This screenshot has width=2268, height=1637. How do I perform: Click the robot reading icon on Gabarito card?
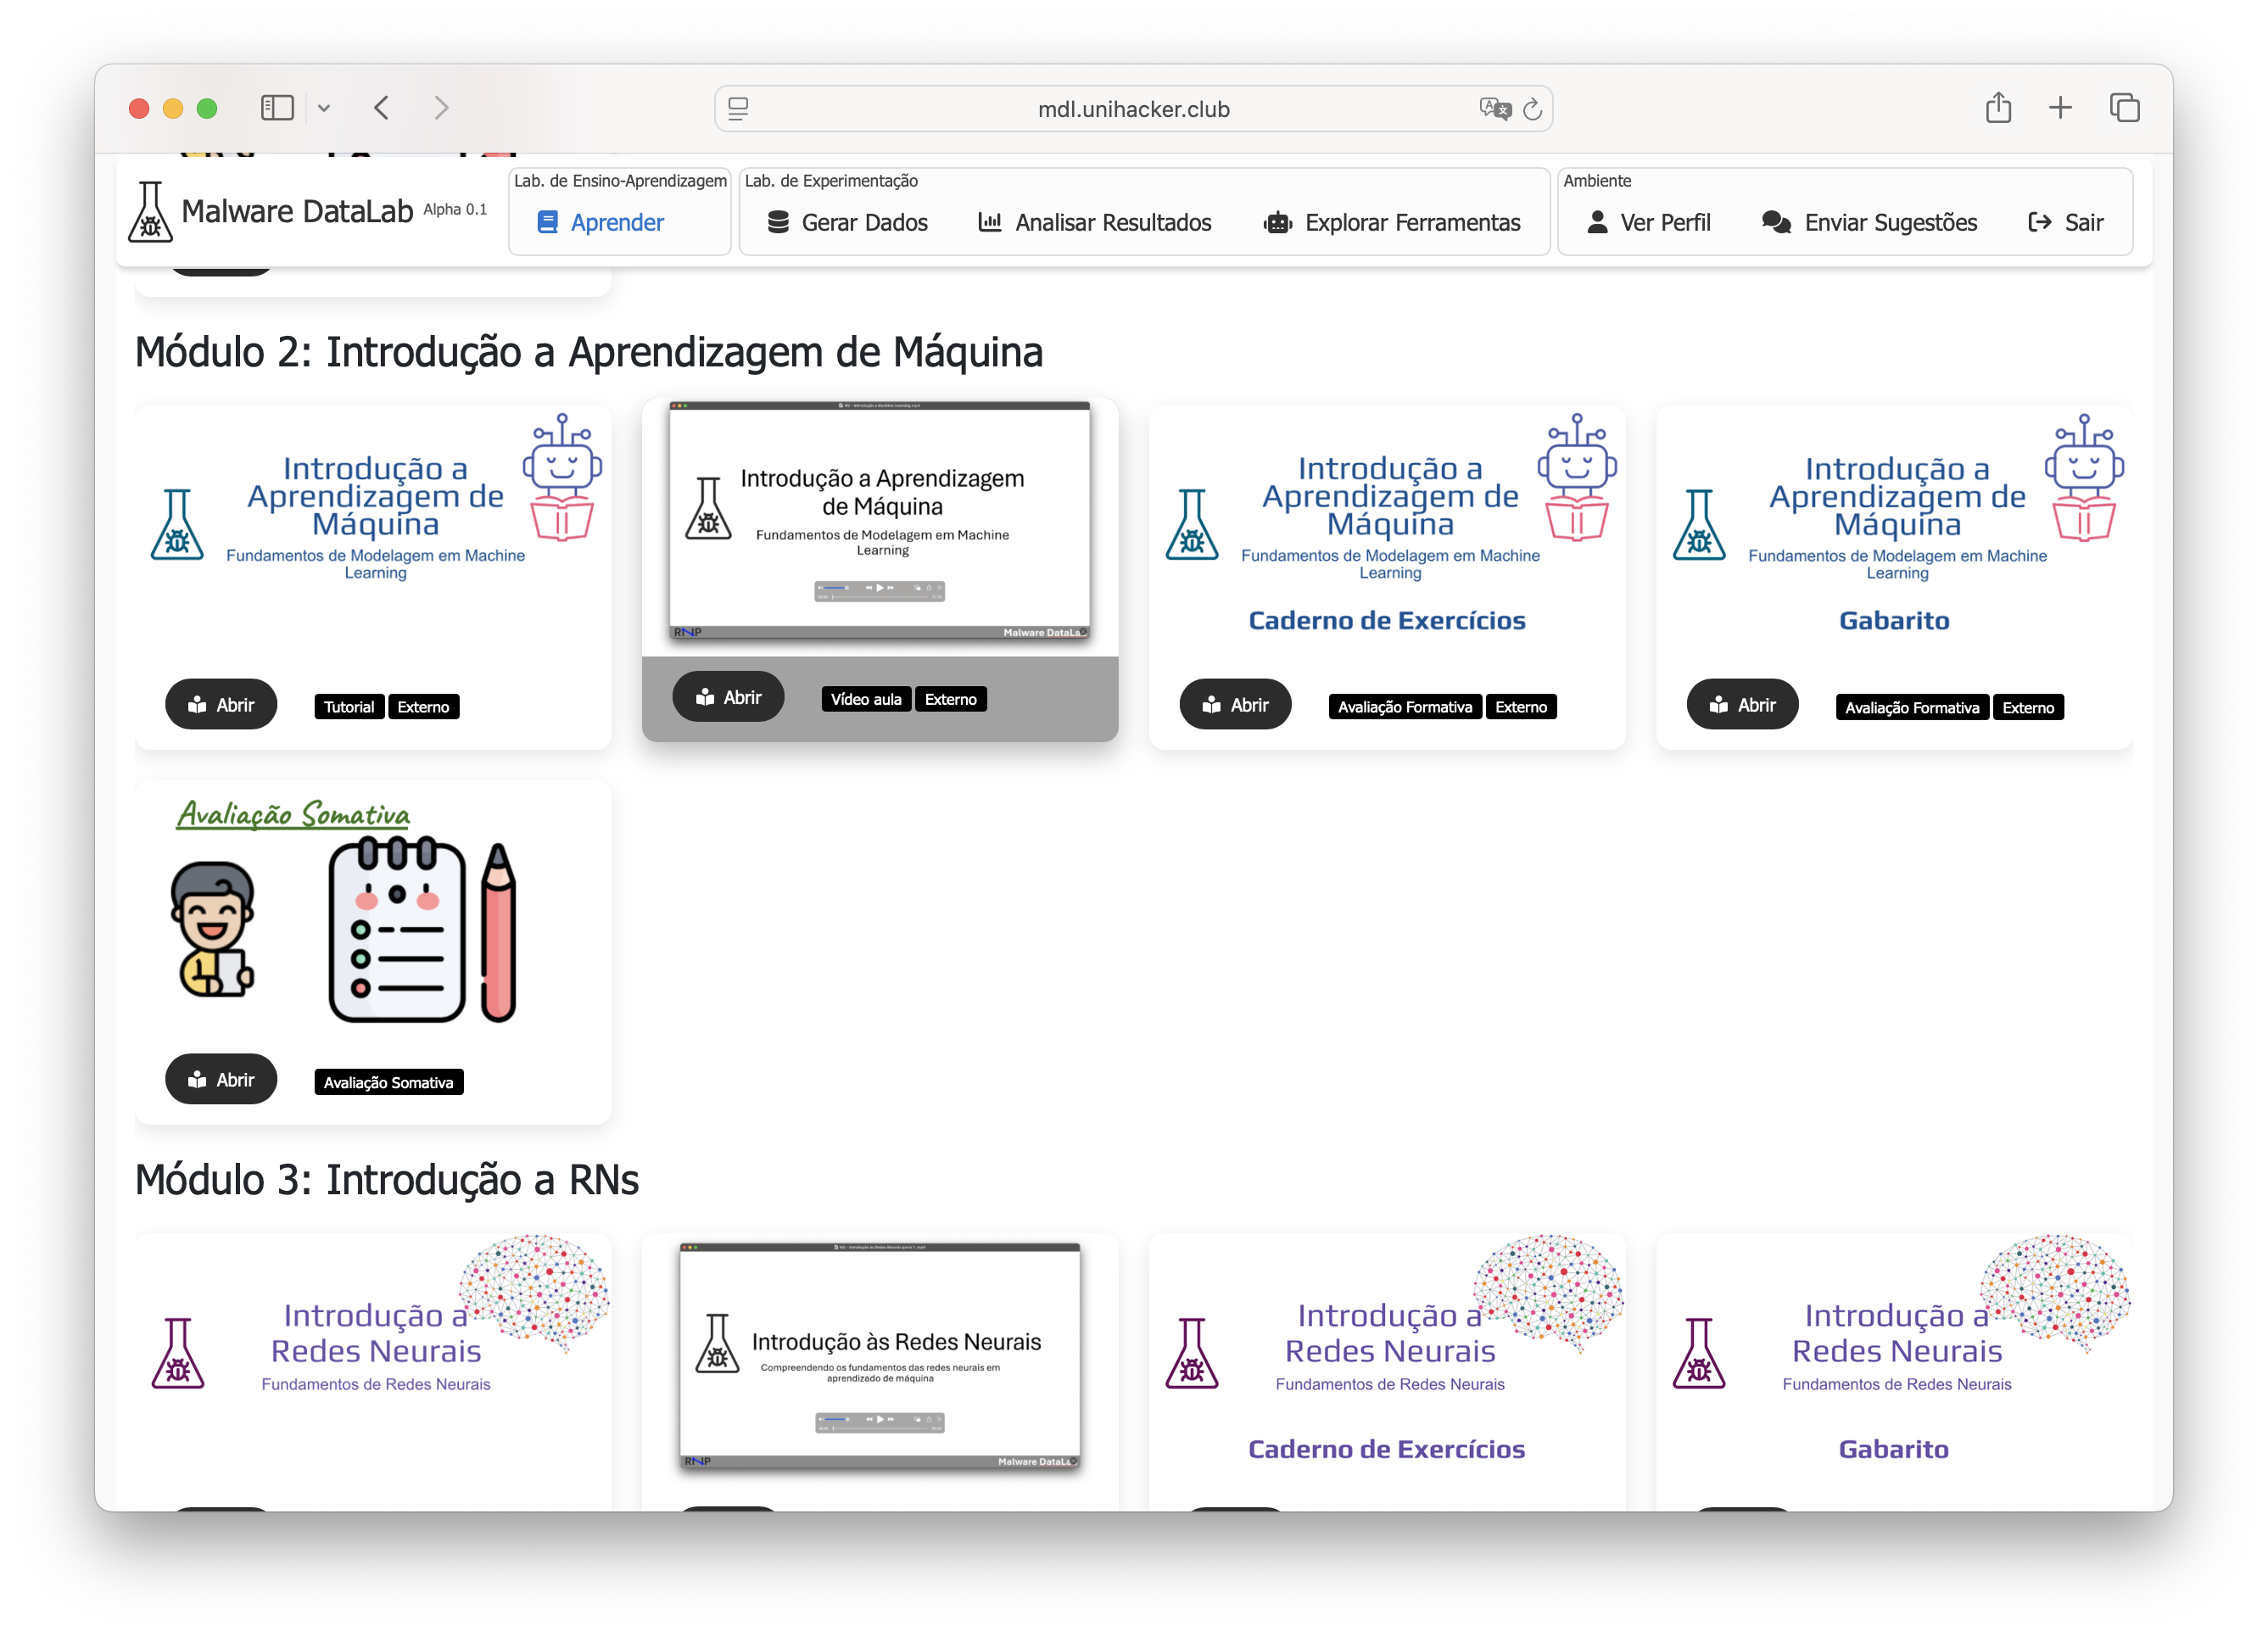point(2084,477)
